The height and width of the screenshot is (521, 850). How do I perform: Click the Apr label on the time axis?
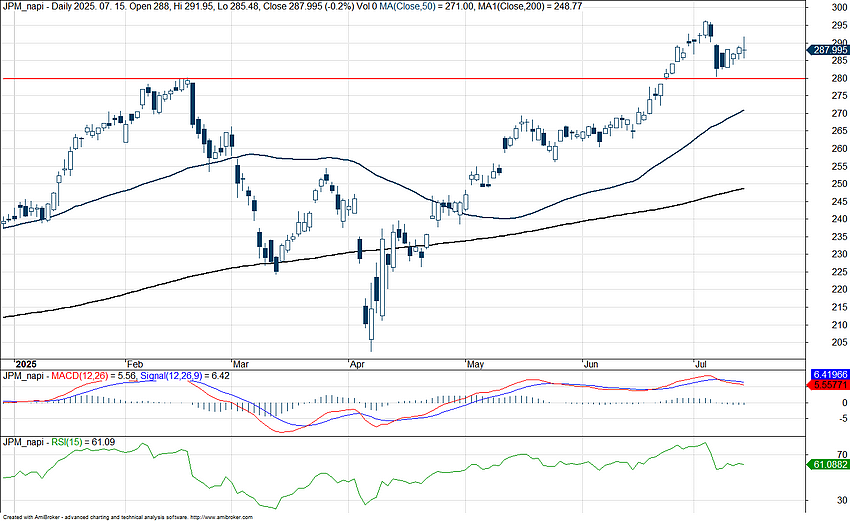click(357, 364)
